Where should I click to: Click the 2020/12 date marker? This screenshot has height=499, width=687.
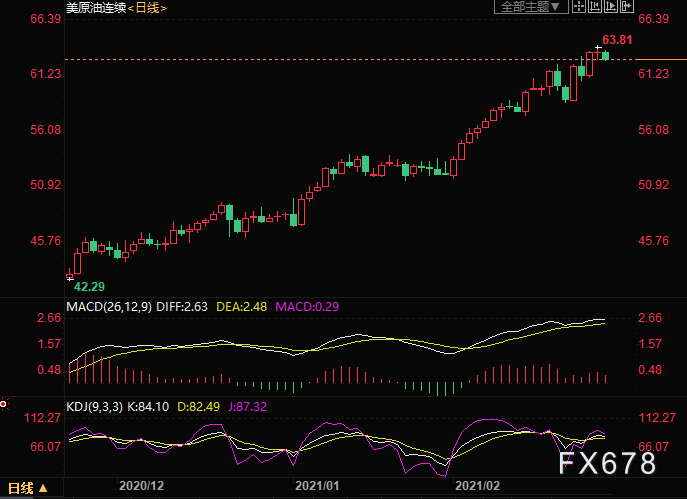(x=141, y=486)
